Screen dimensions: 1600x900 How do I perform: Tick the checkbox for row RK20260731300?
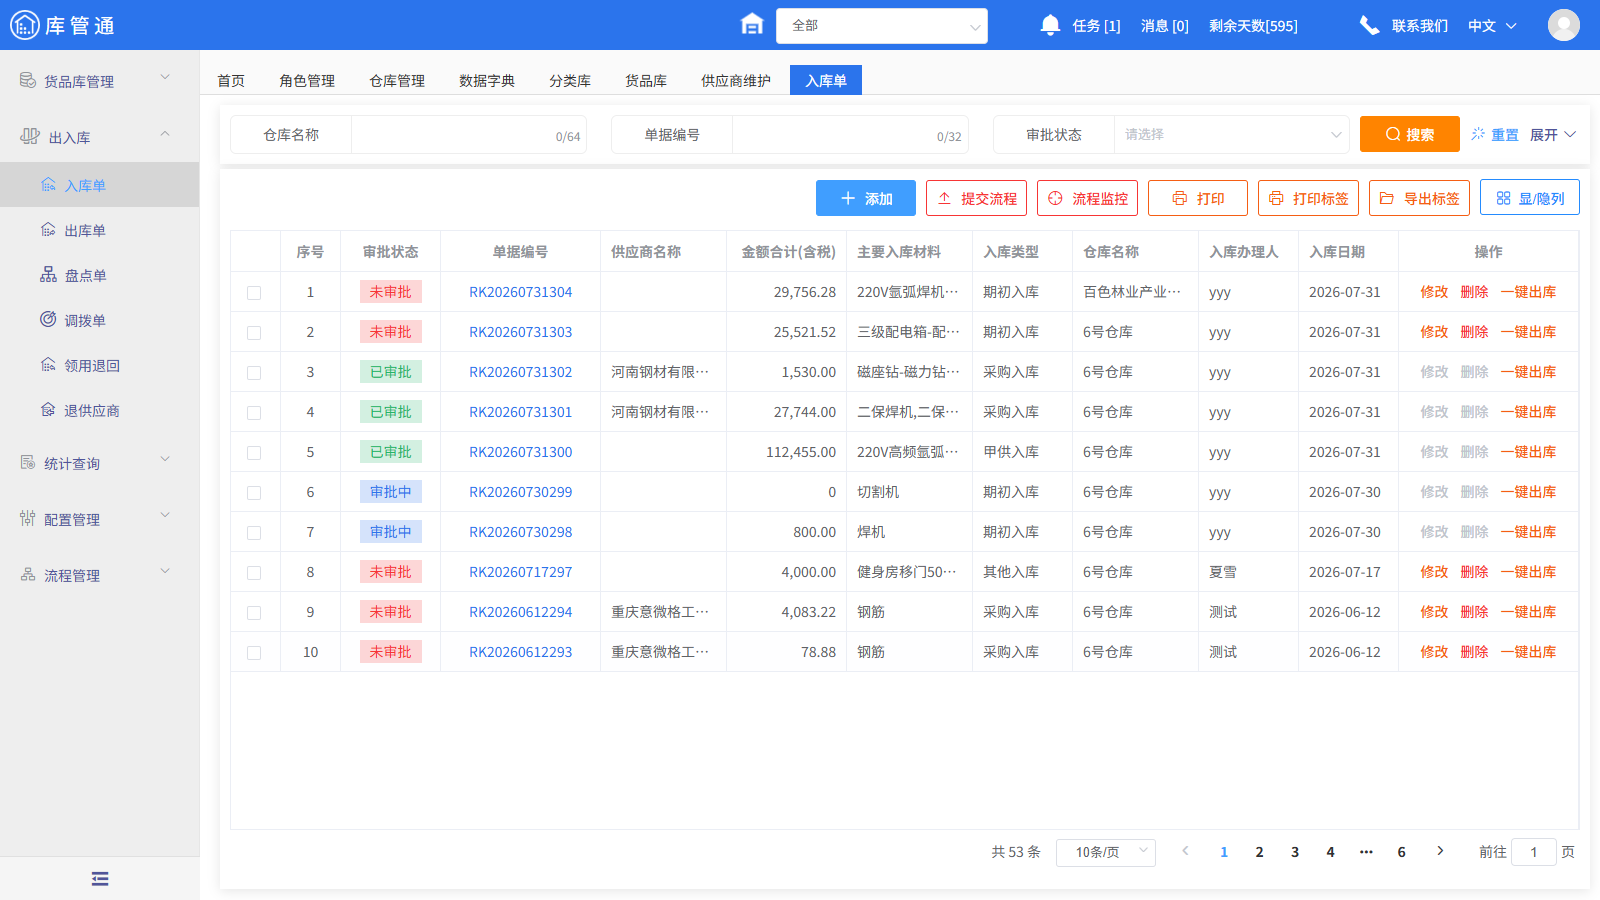click(x=254, y=453)
